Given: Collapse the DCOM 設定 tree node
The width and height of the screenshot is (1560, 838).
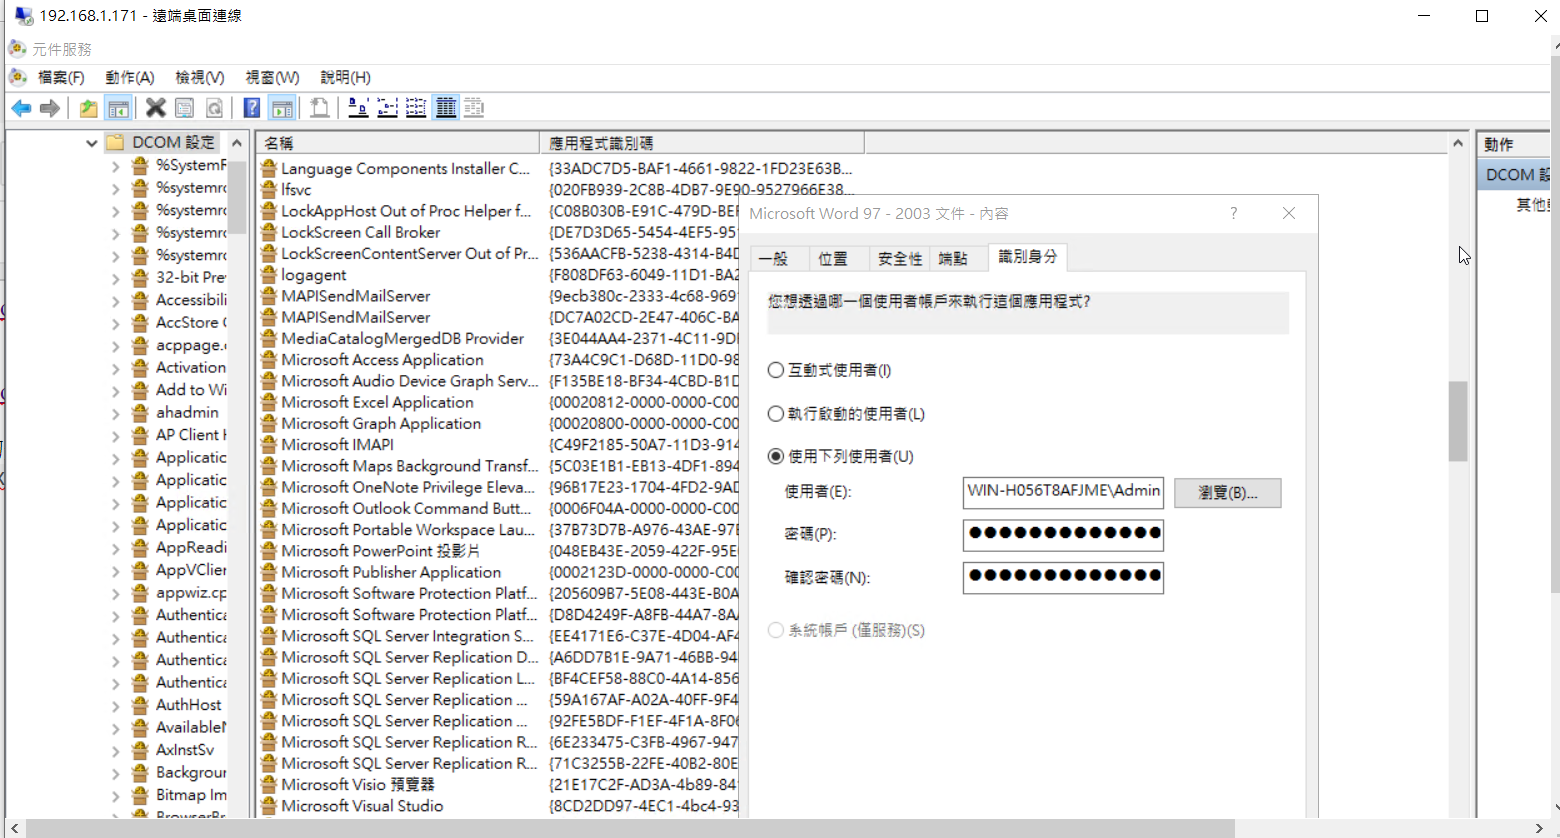Looking at the screenshot, I should click(92, 143).
